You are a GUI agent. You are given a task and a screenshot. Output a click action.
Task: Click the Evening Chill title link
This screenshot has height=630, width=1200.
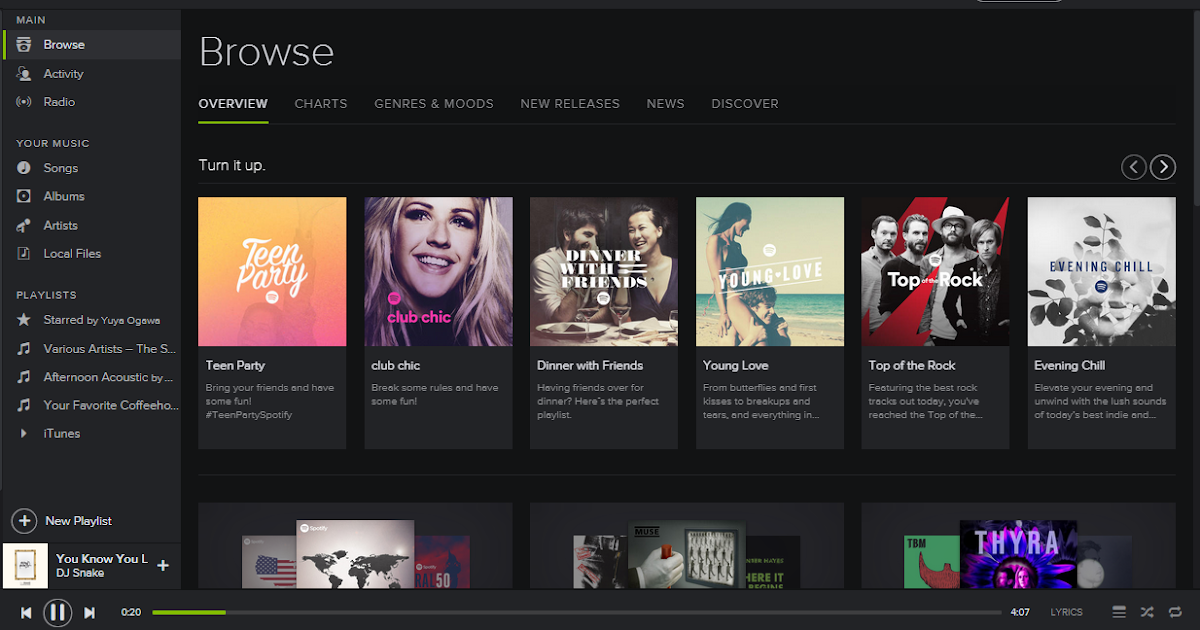pyautogui.click(x=1069, y=366)
